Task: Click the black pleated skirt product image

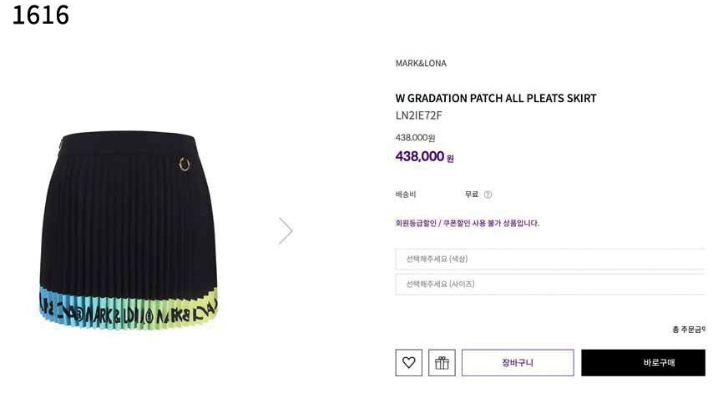Action: click(128, 230)
